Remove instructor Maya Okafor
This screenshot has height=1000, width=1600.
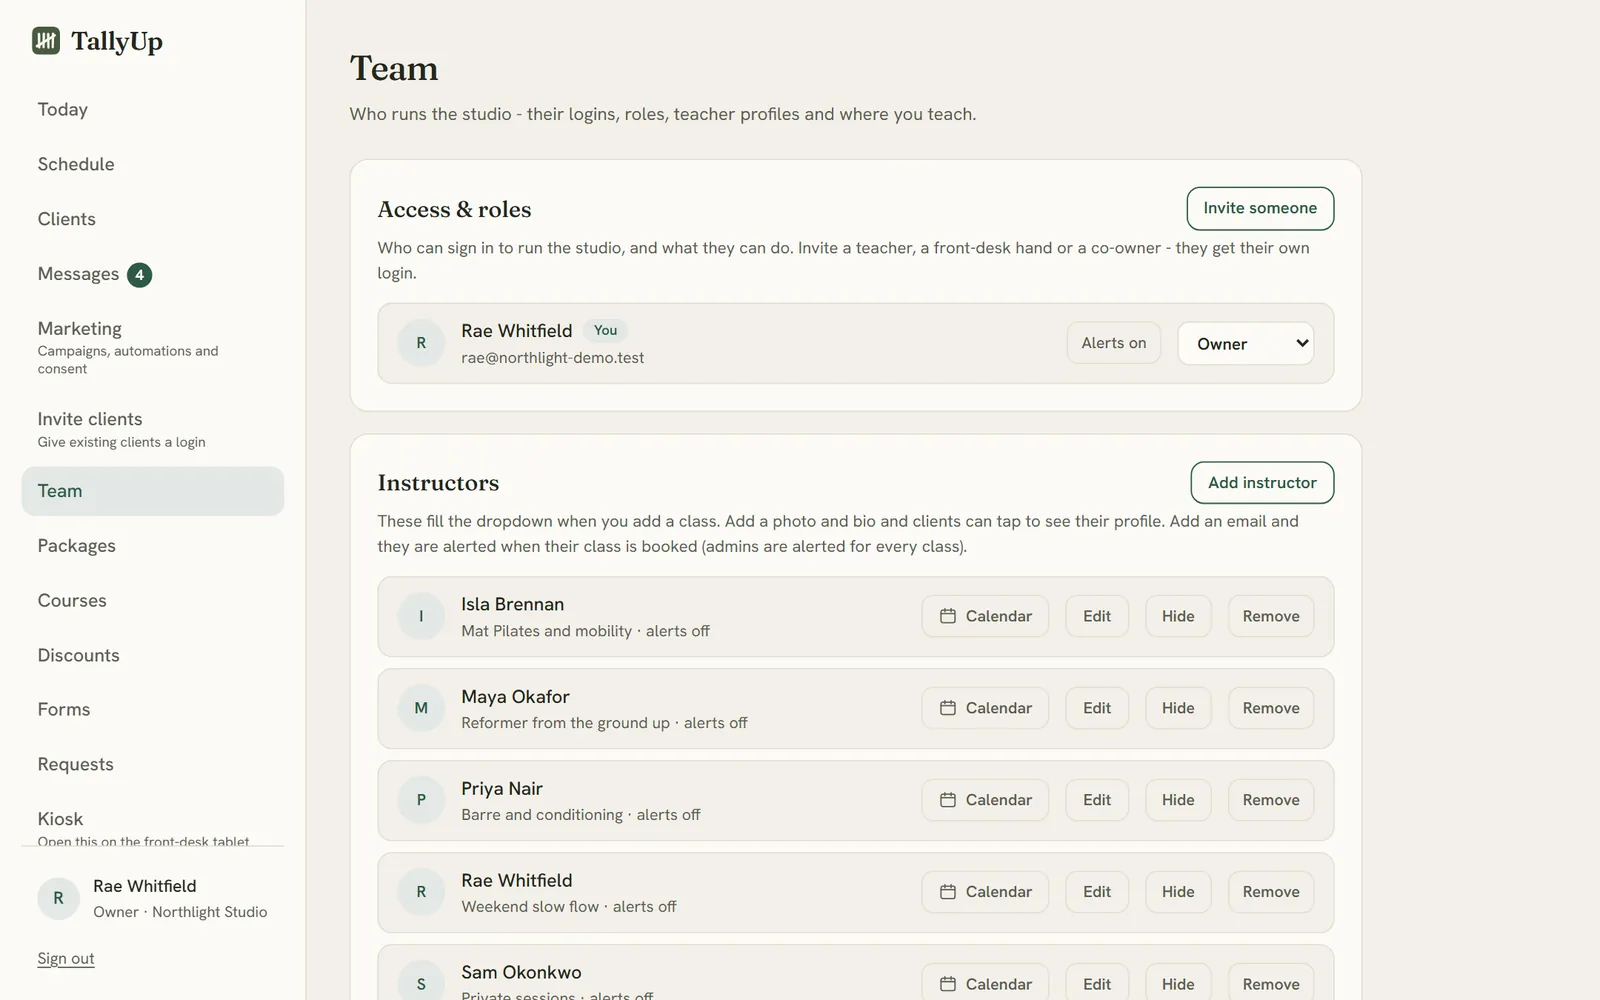point(1271,708)
